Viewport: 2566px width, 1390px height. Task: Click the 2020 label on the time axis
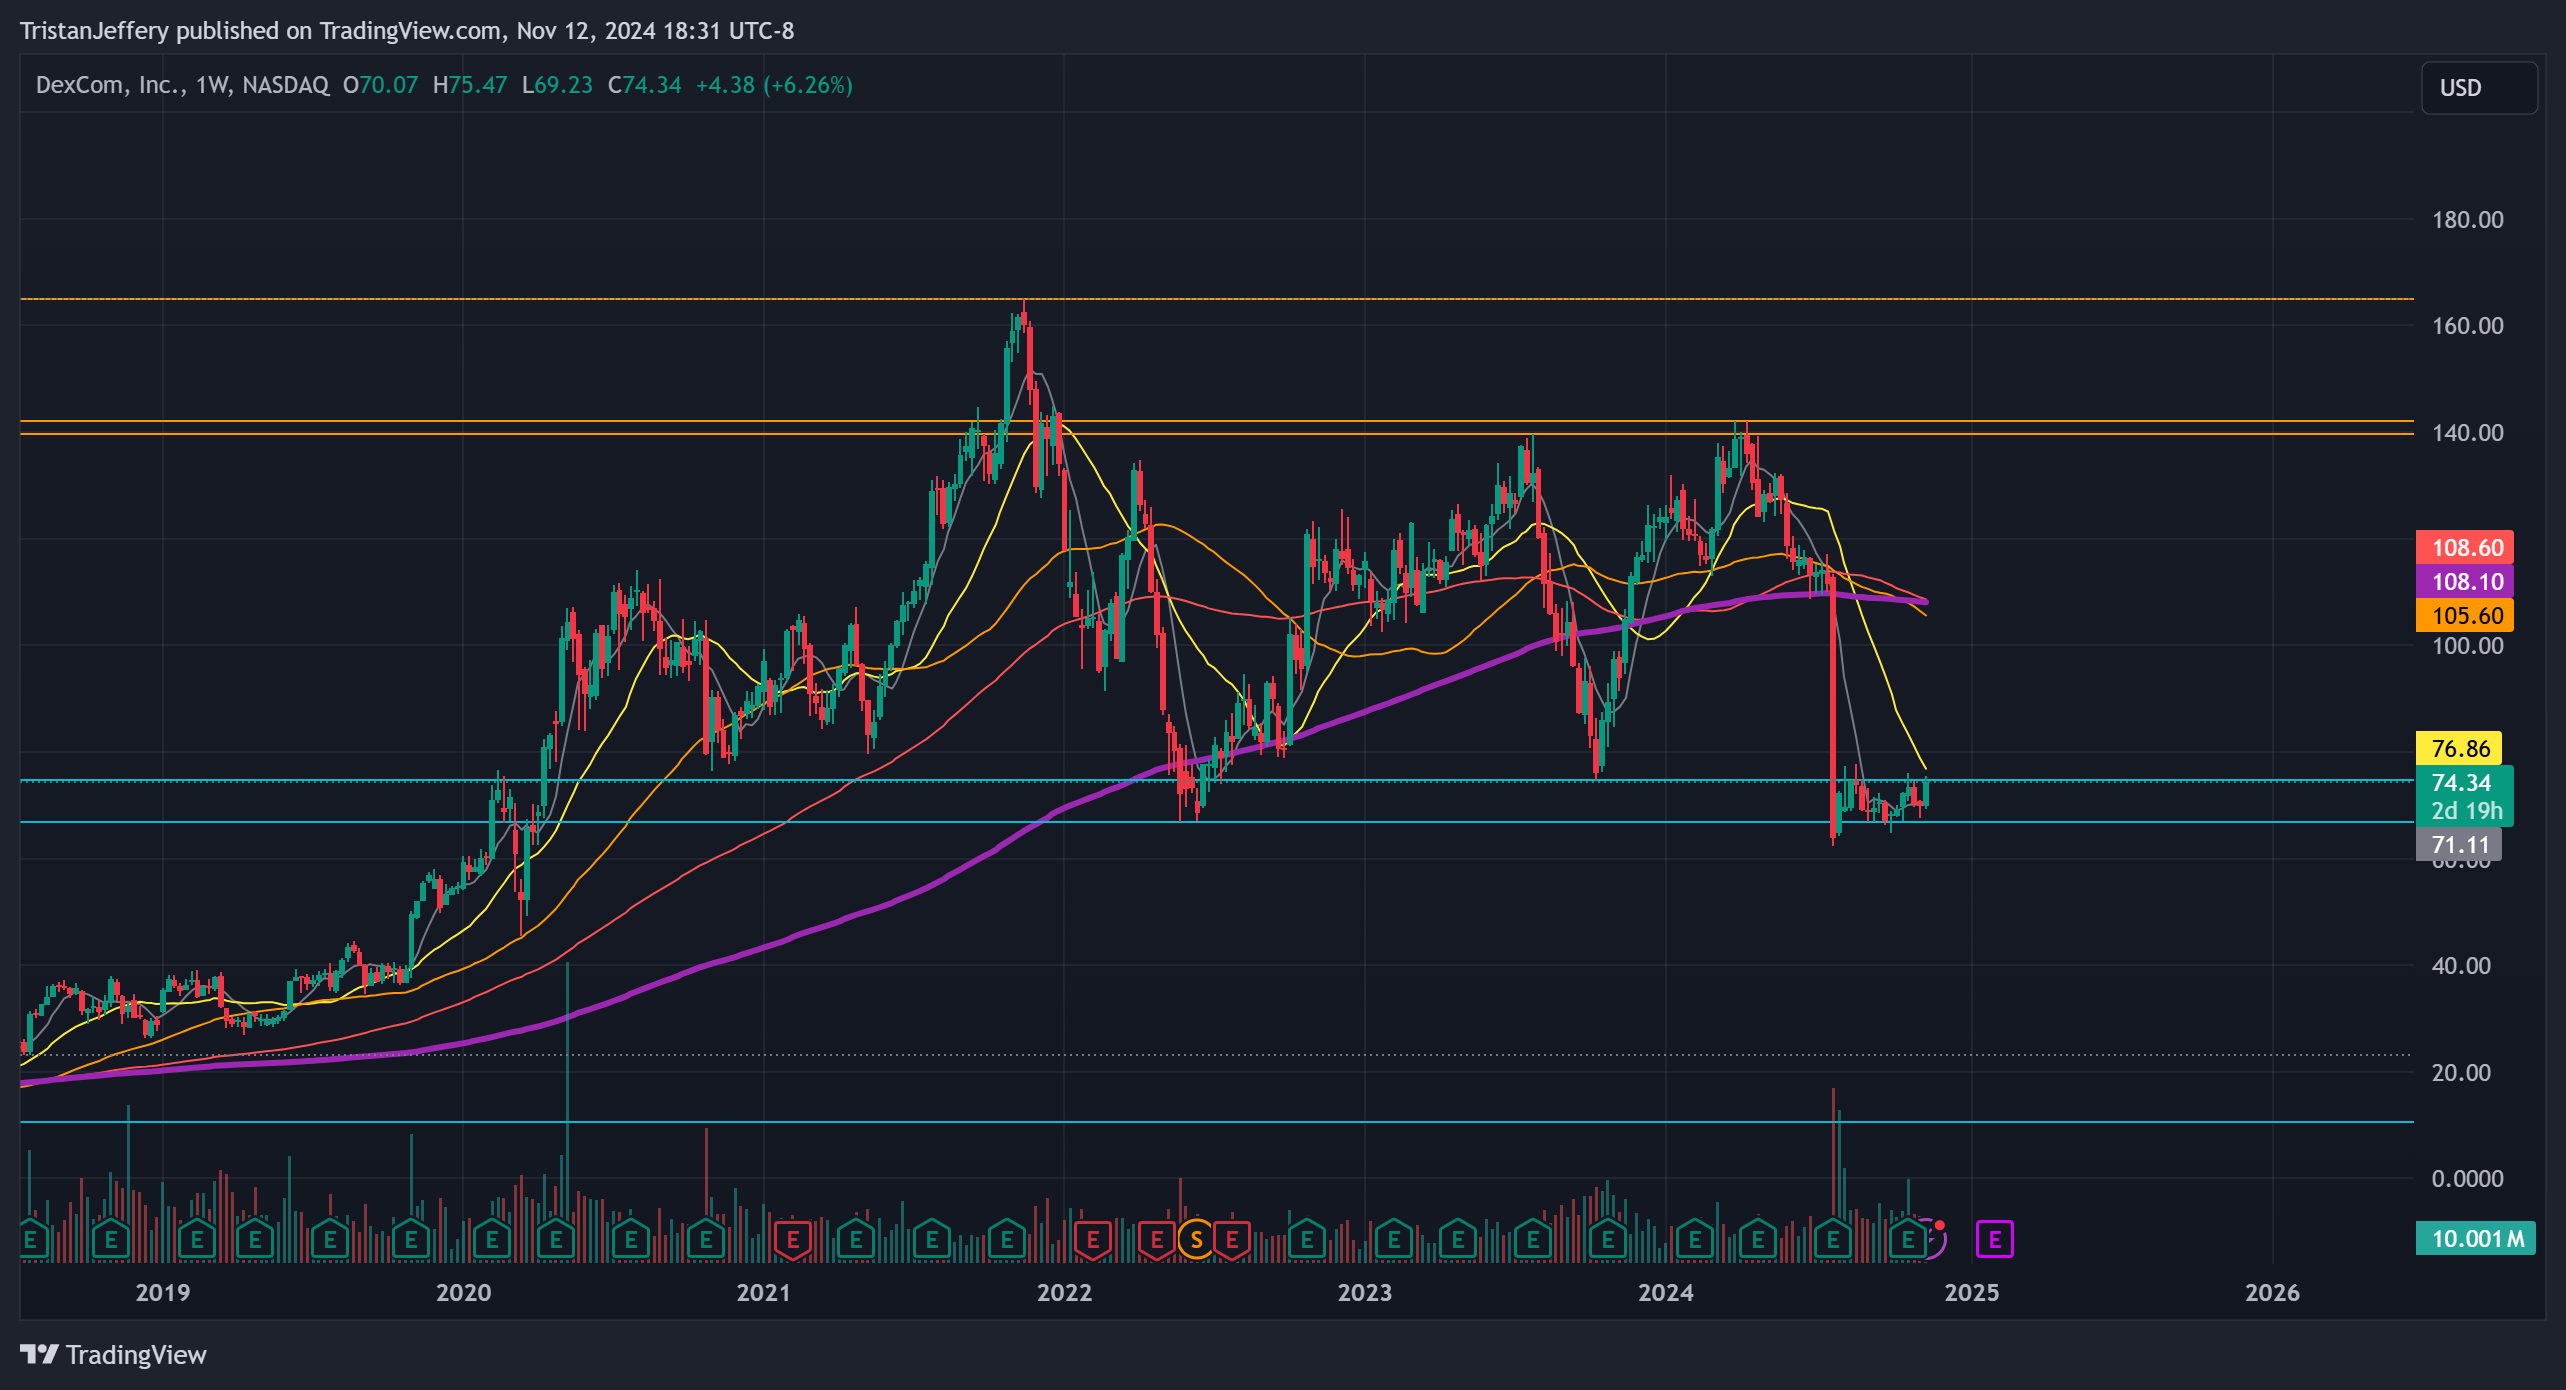point(463,1293)
